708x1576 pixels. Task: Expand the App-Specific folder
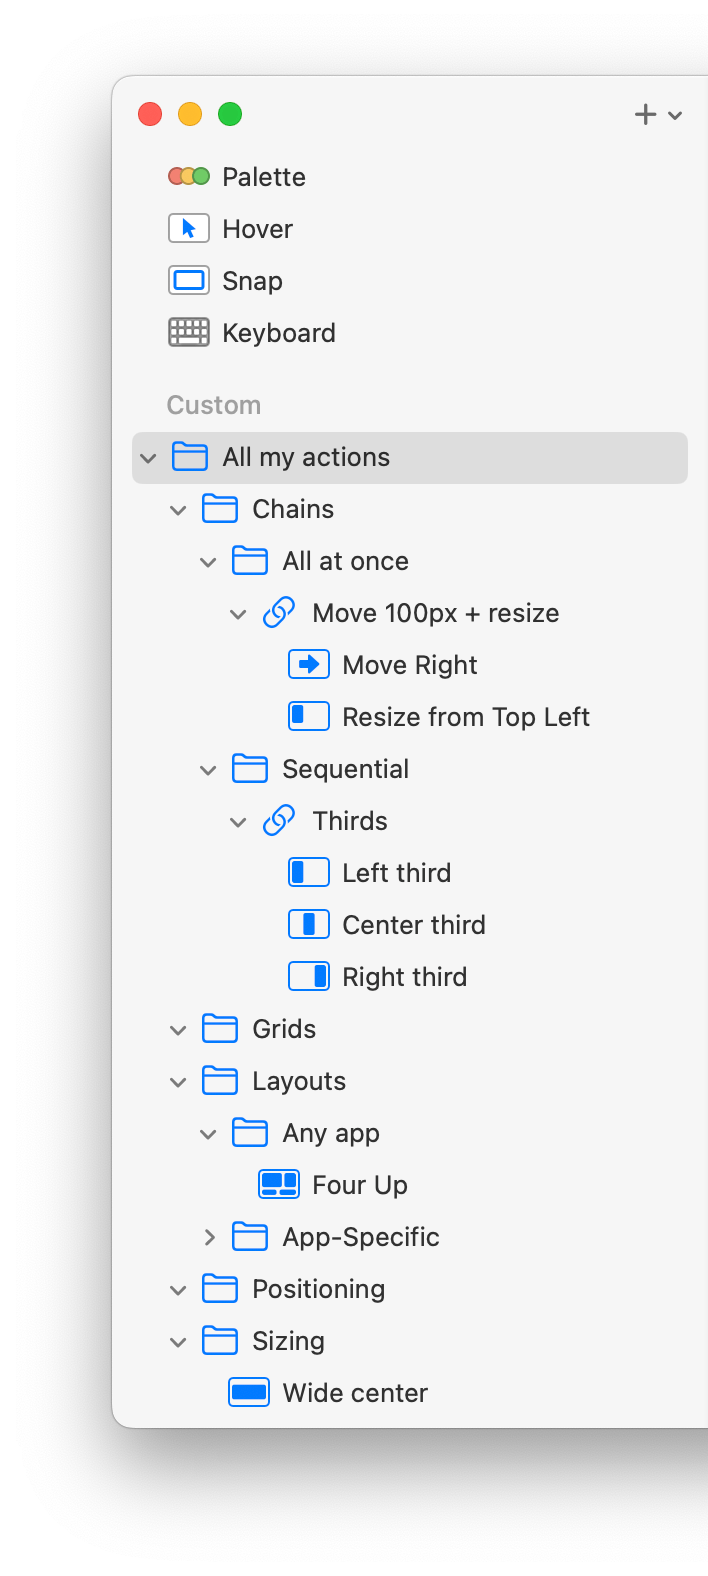[x=209, y=1237]
